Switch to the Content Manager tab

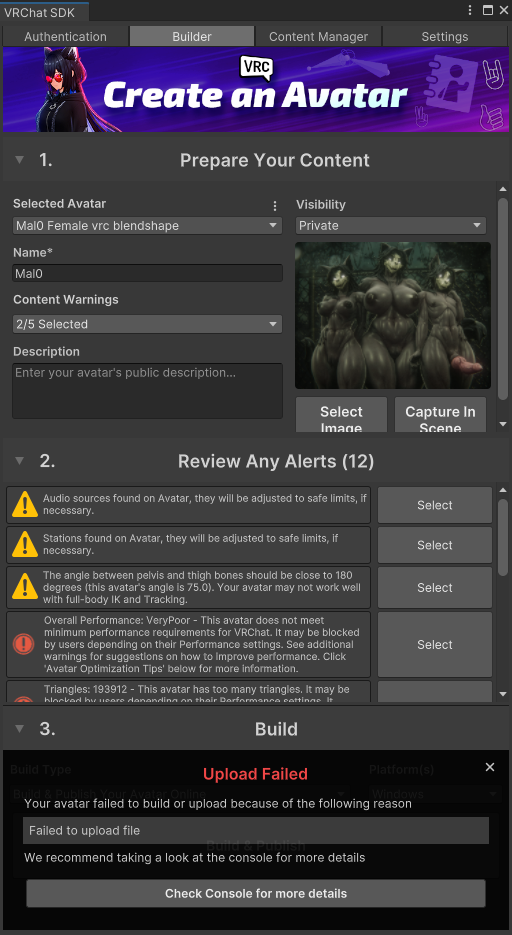click(x=318, y=36)
